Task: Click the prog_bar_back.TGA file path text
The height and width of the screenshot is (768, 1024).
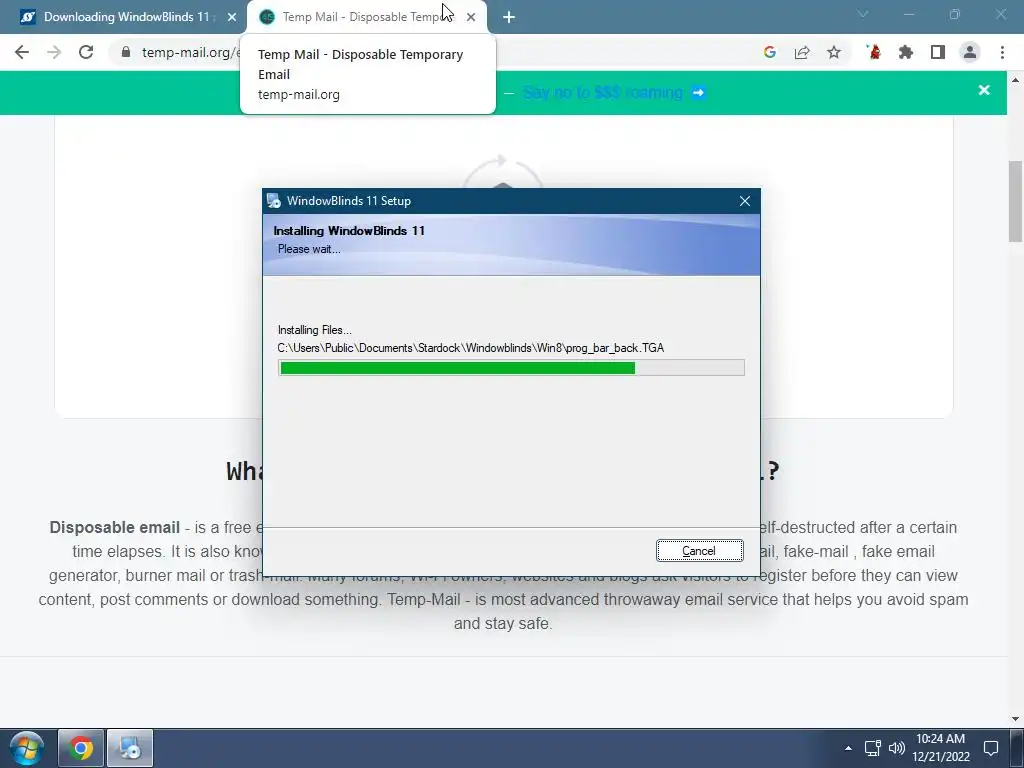Action: [x=471, y=348]
